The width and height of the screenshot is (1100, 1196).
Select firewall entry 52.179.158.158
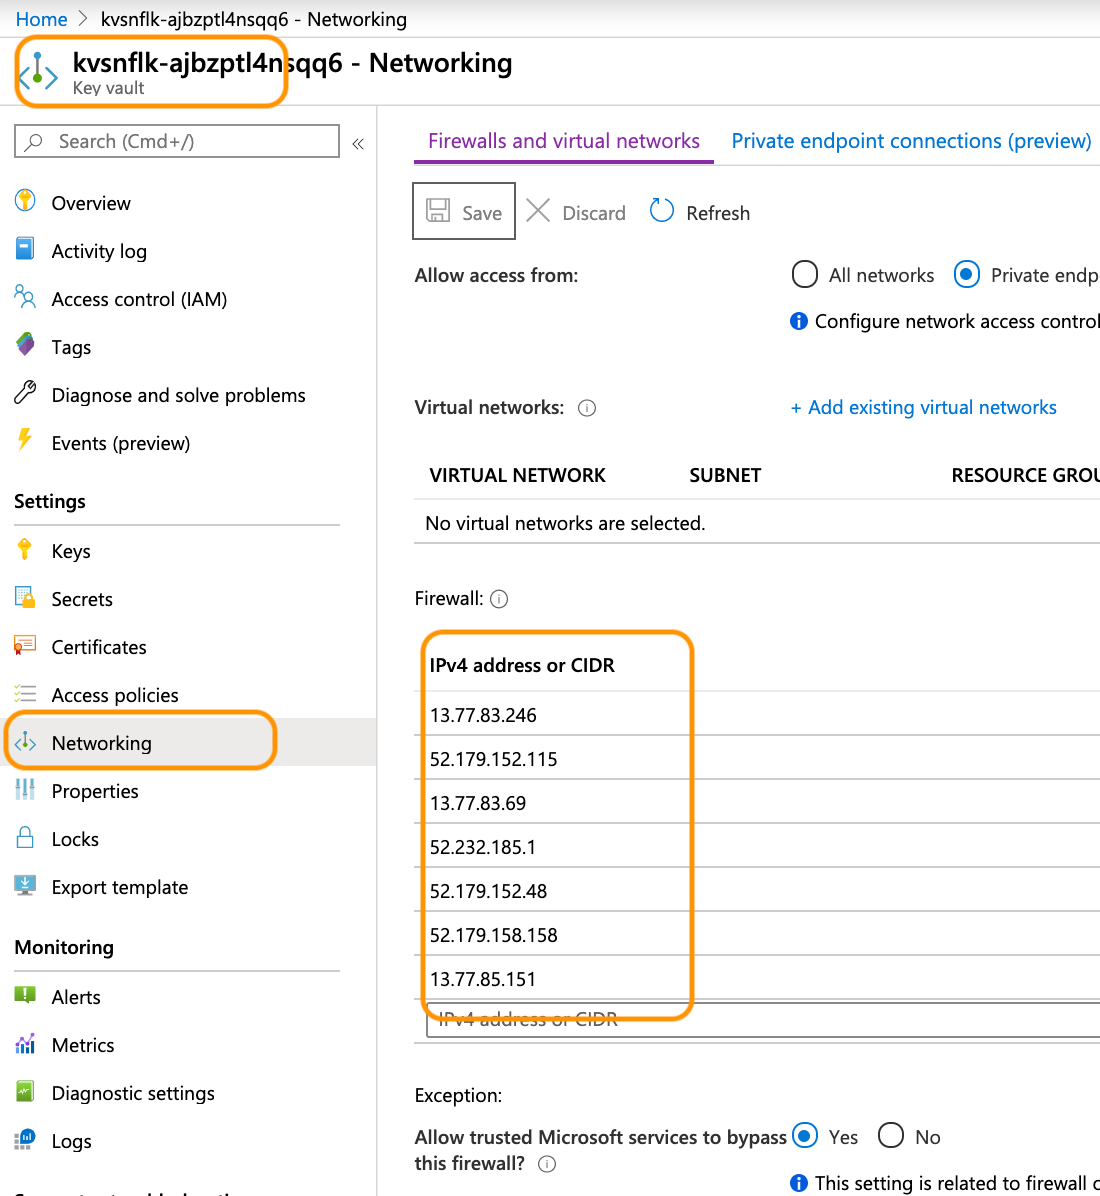pyautogui.click(x=494, y=935)
